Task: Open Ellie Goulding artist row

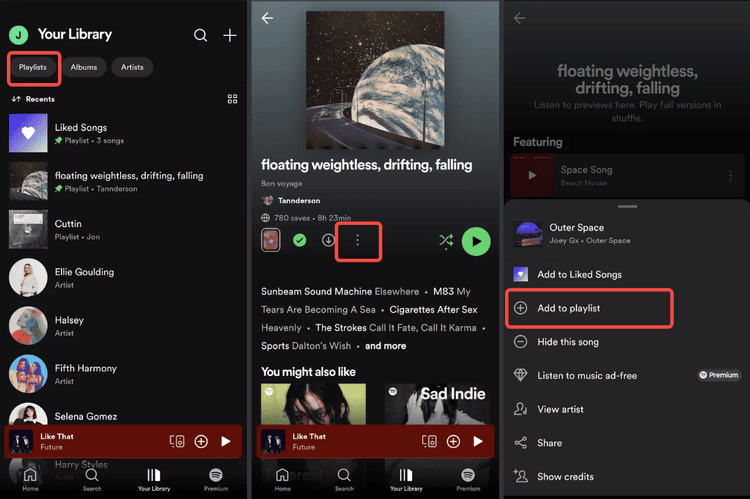Action: 124,277
